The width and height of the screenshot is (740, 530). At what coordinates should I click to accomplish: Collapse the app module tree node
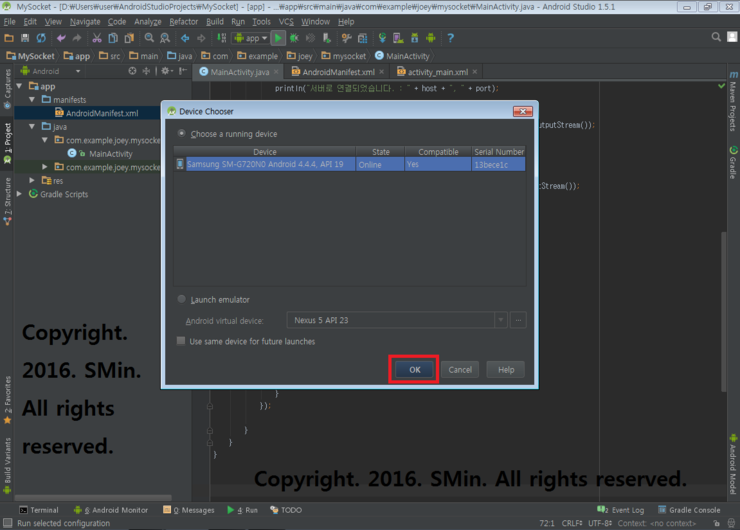(19, 86)
